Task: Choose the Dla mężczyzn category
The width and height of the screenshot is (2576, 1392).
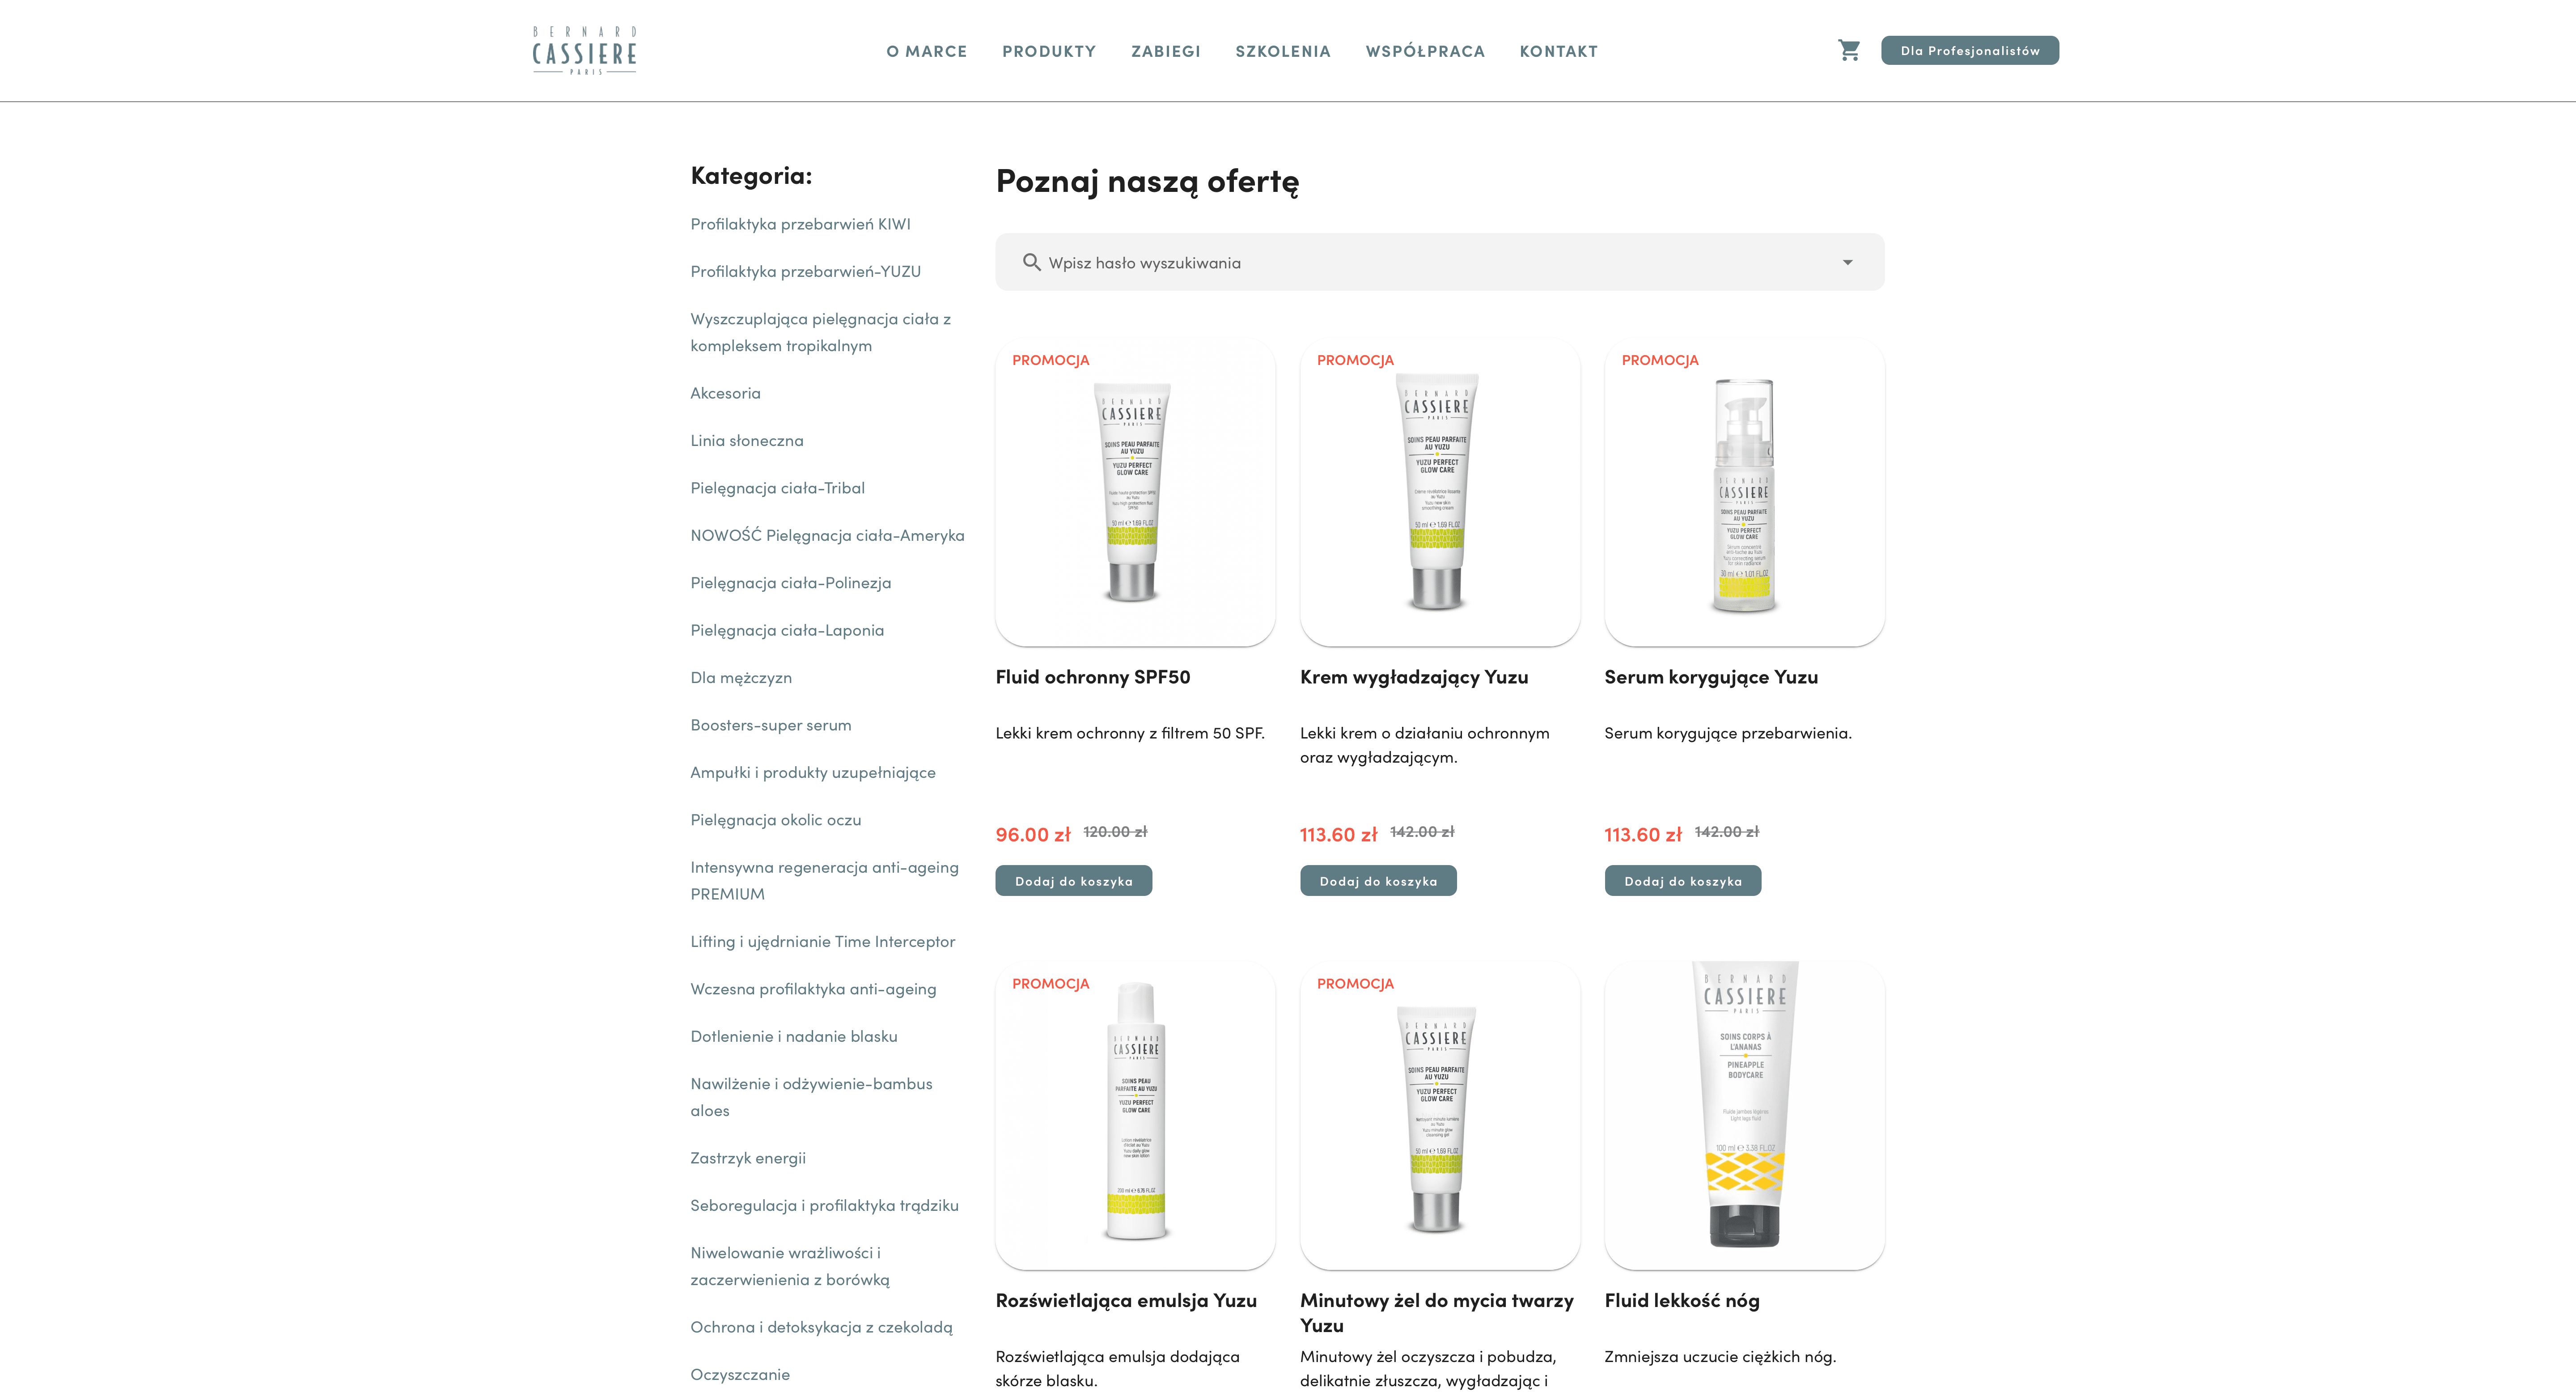Action: click(740, 677)
